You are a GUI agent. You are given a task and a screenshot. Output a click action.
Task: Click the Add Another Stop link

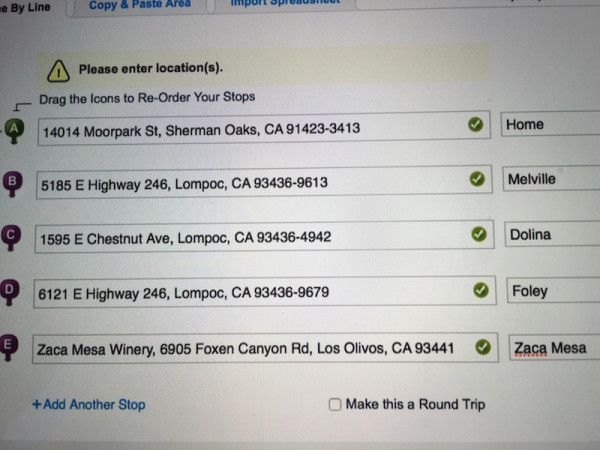(89, 404)
